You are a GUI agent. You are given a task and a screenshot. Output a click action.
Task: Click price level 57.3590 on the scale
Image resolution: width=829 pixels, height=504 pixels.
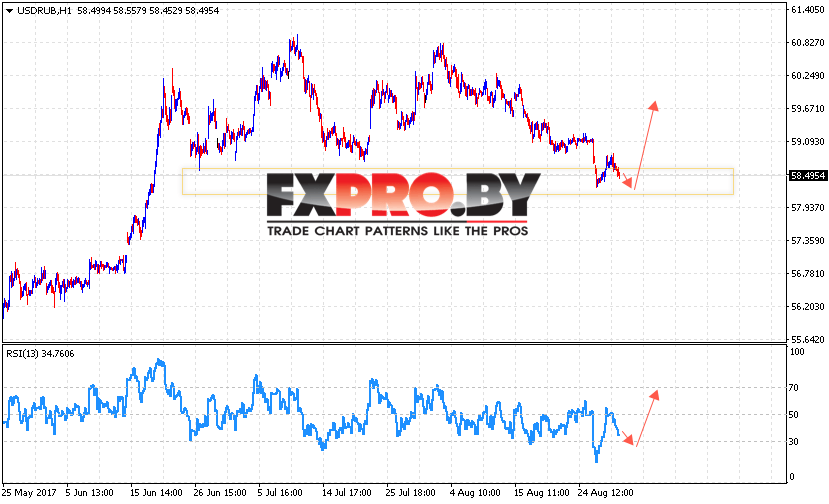click(x=807, y=241)
